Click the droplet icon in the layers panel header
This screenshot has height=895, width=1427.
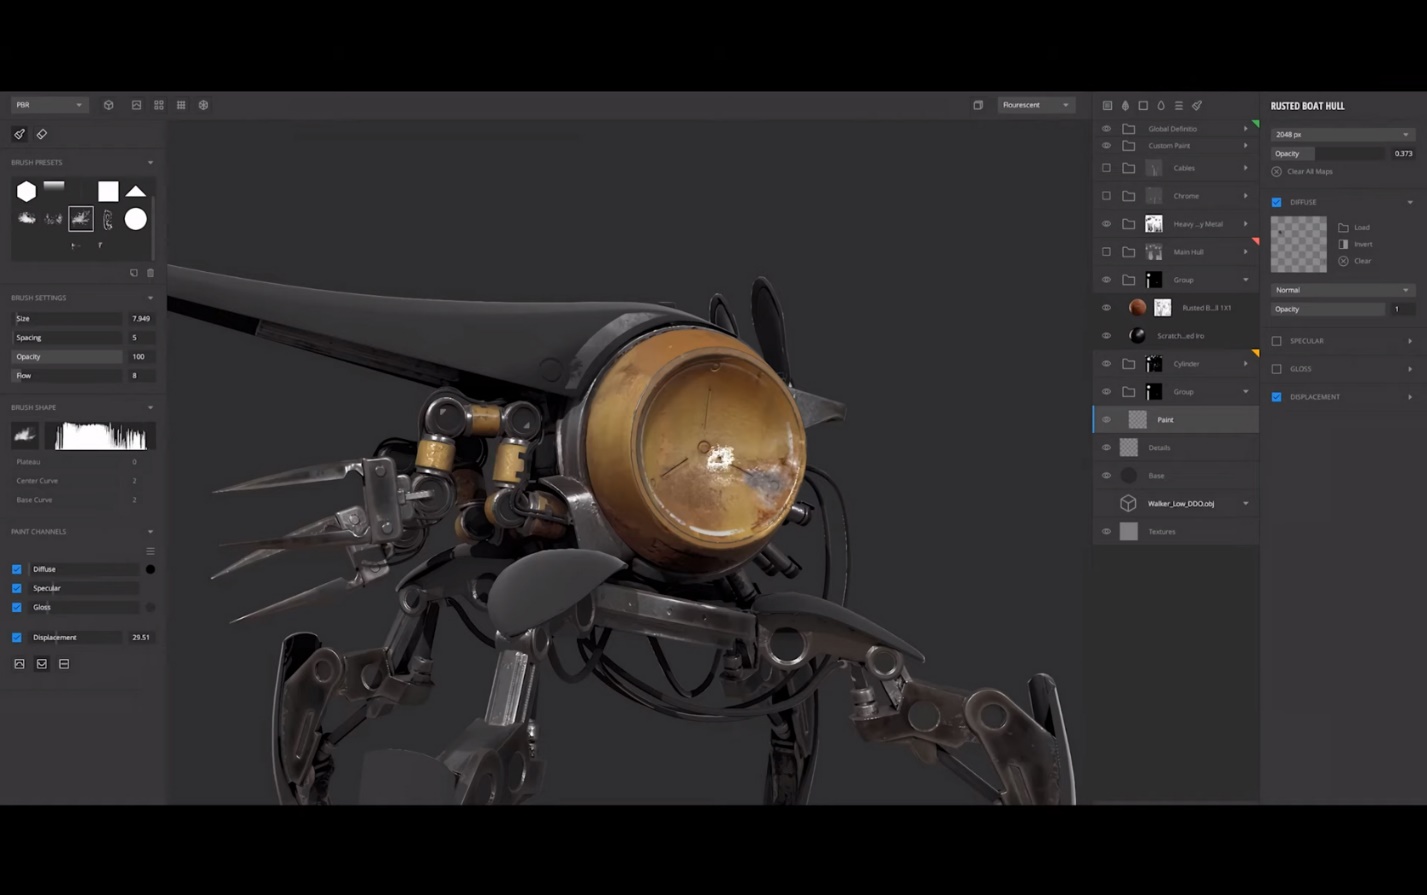coord(1160,105)
